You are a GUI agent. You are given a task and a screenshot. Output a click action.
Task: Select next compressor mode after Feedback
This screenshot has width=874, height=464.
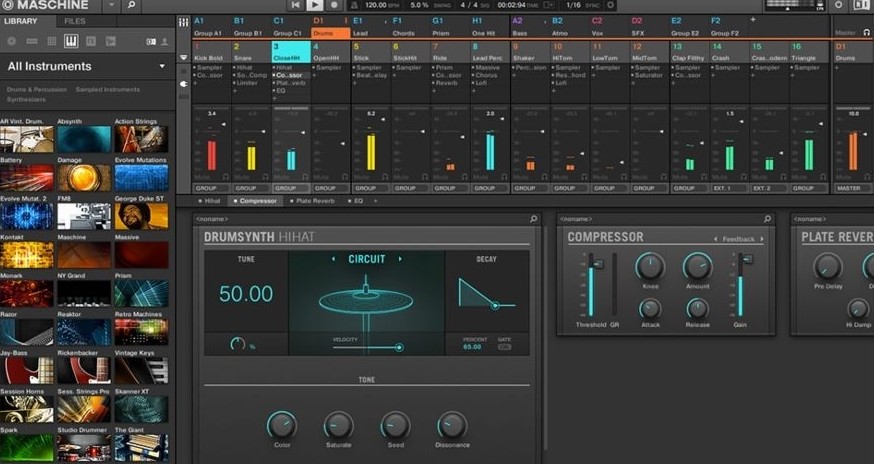pos(762,239)
